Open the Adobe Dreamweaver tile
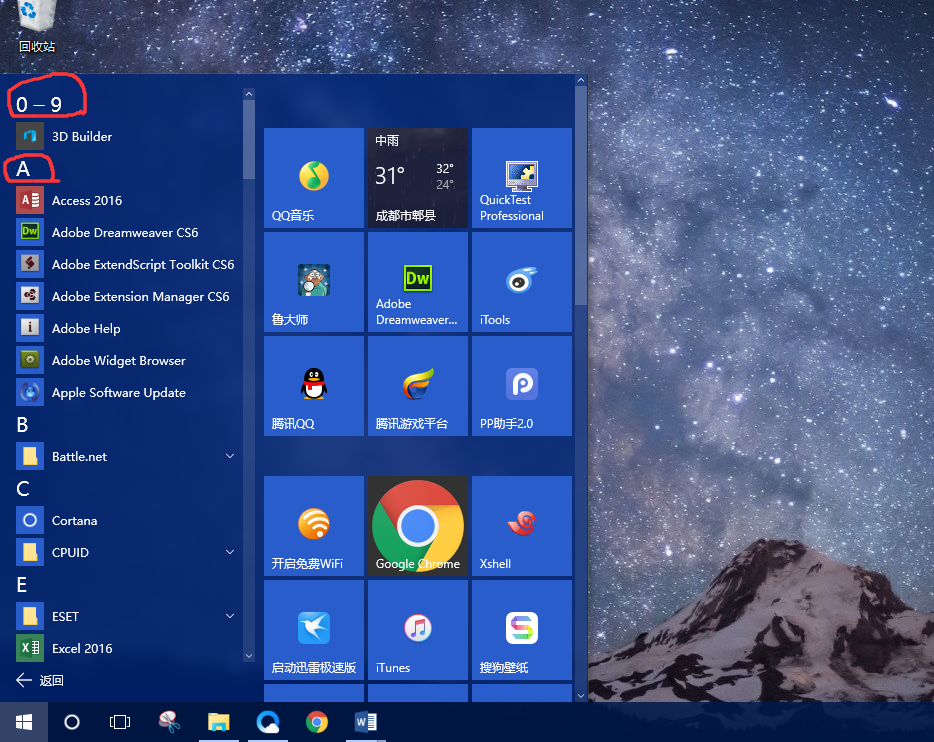 pos(418,282)
